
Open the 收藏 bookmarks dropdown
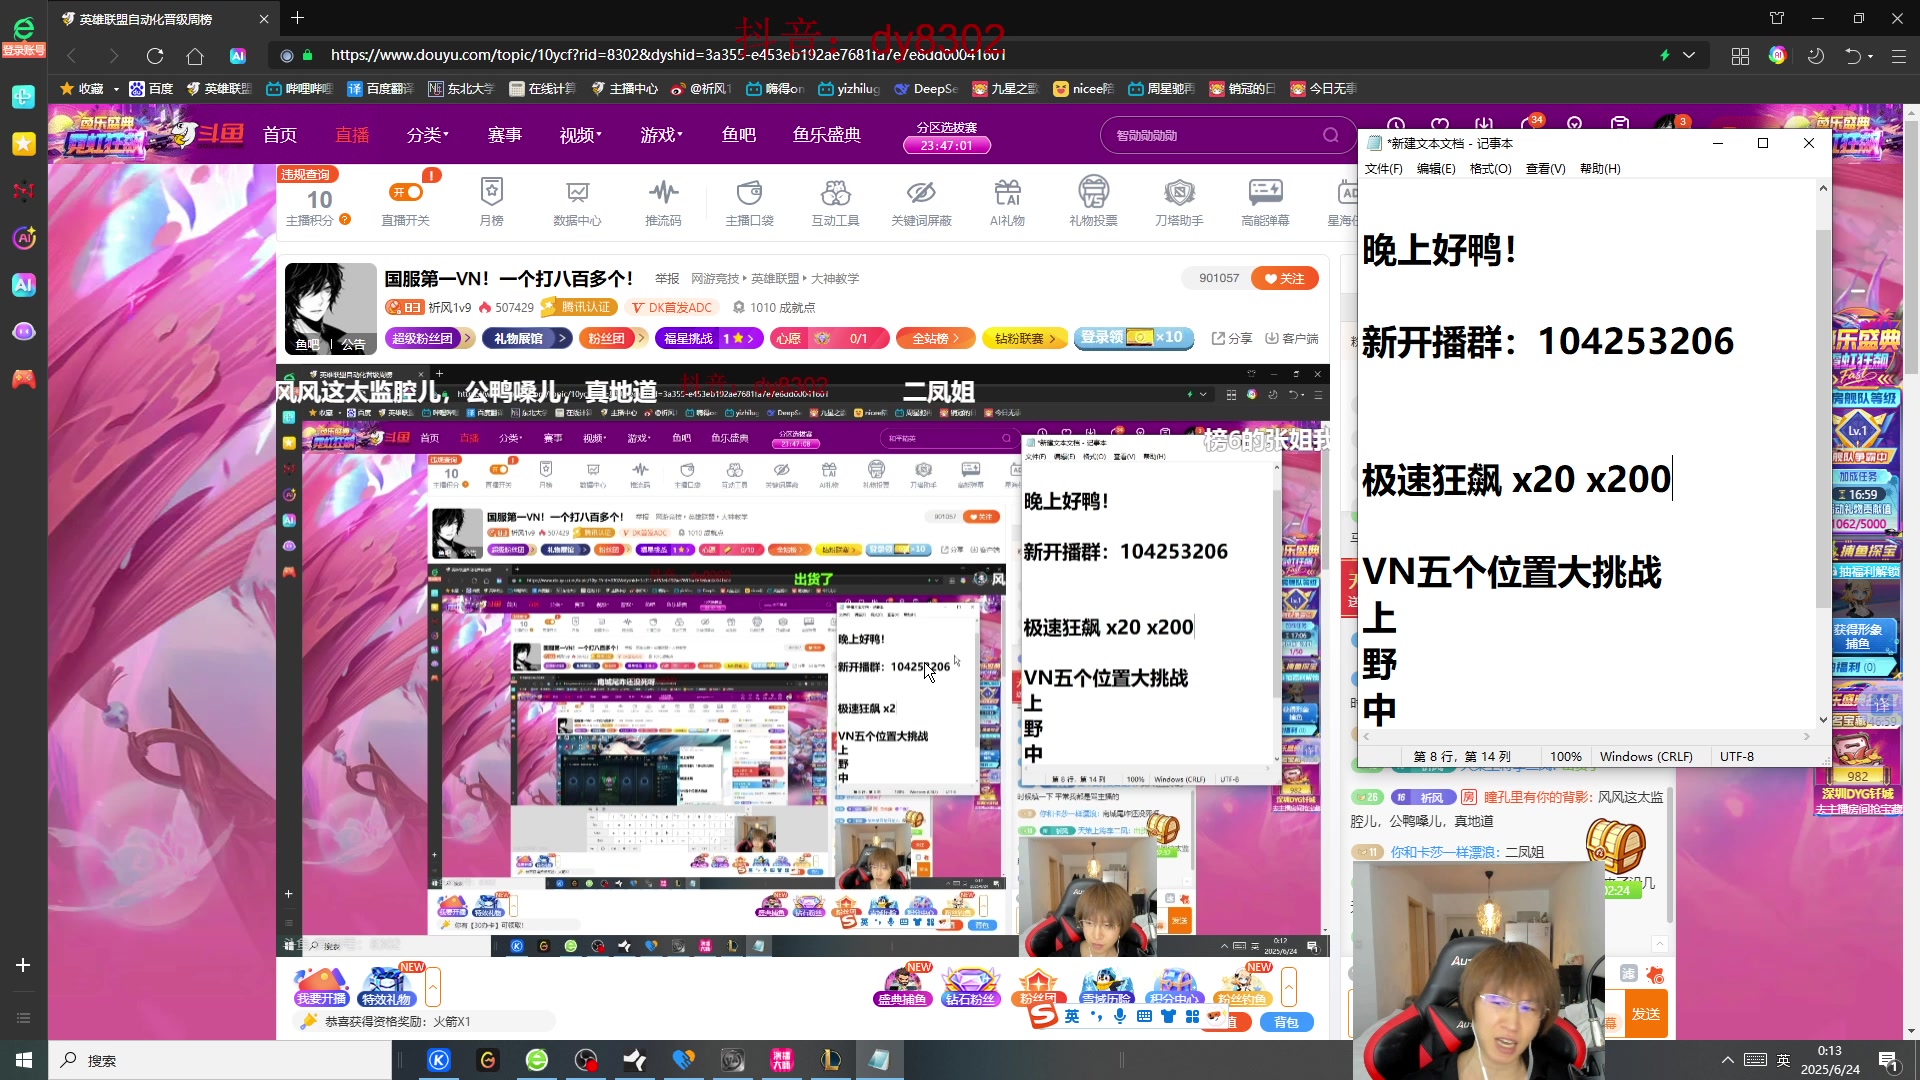89,89
